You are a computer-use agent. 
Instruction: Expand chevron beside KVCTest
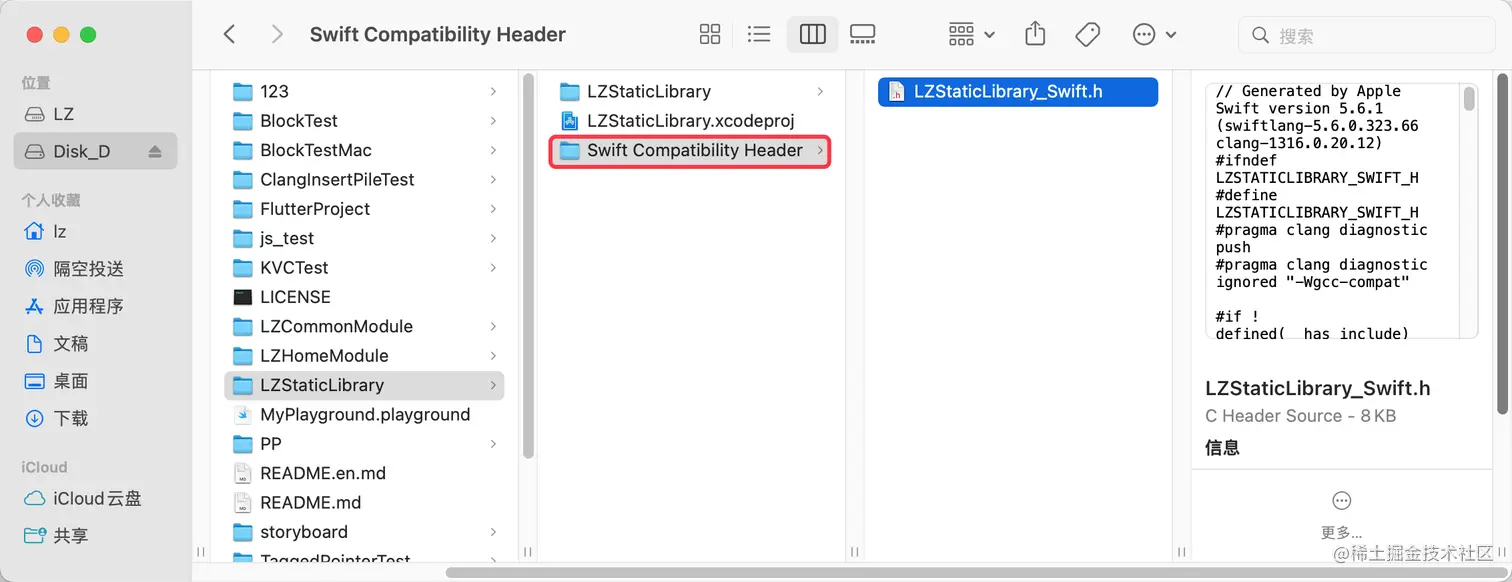tap(493, 267)
